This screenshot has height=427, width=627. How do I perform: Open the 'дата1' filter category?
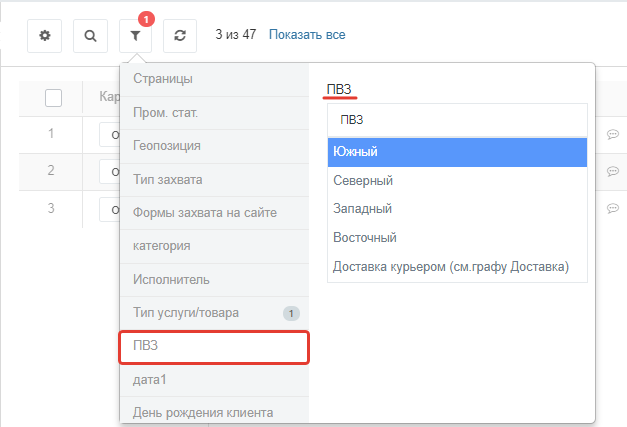pos(214,380)
